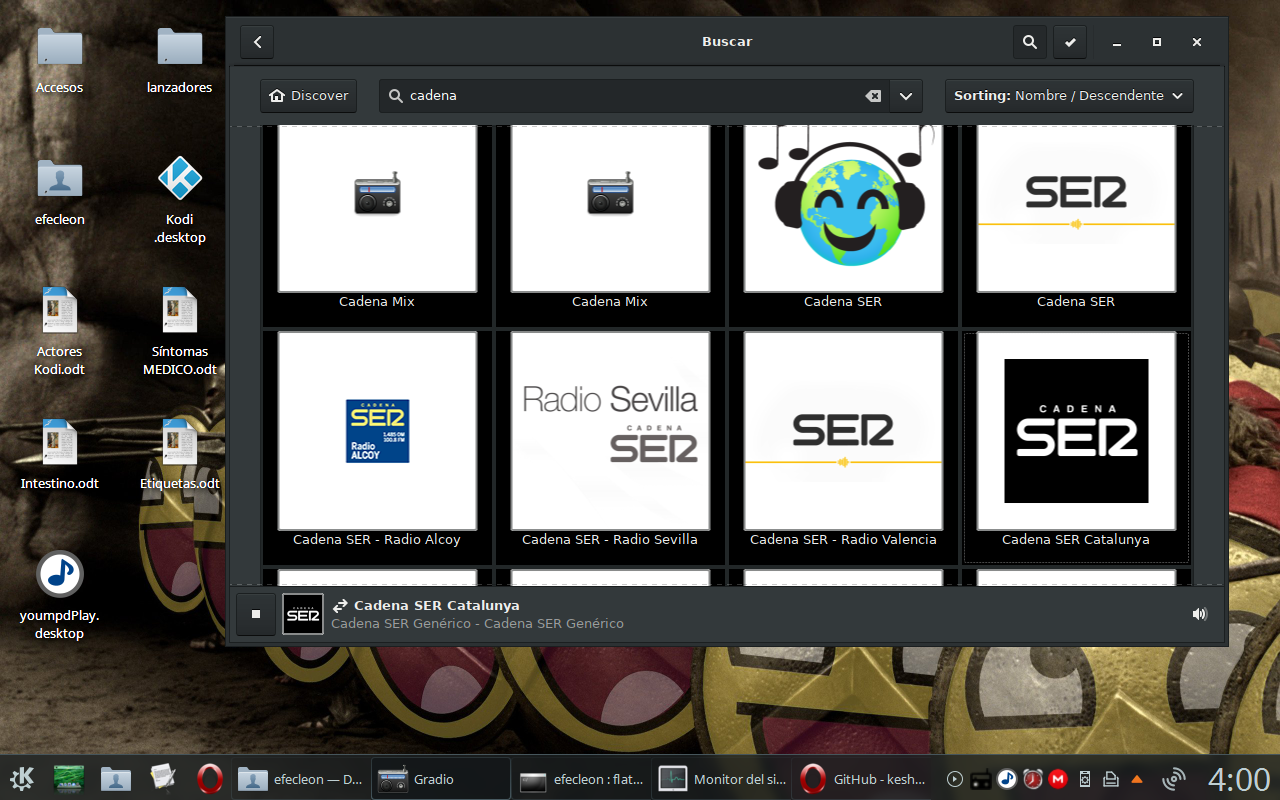Open the Sorting: Nombre / Descendente dropdown
Viewport: 1280px width, 800px height.
point(1069,96)
